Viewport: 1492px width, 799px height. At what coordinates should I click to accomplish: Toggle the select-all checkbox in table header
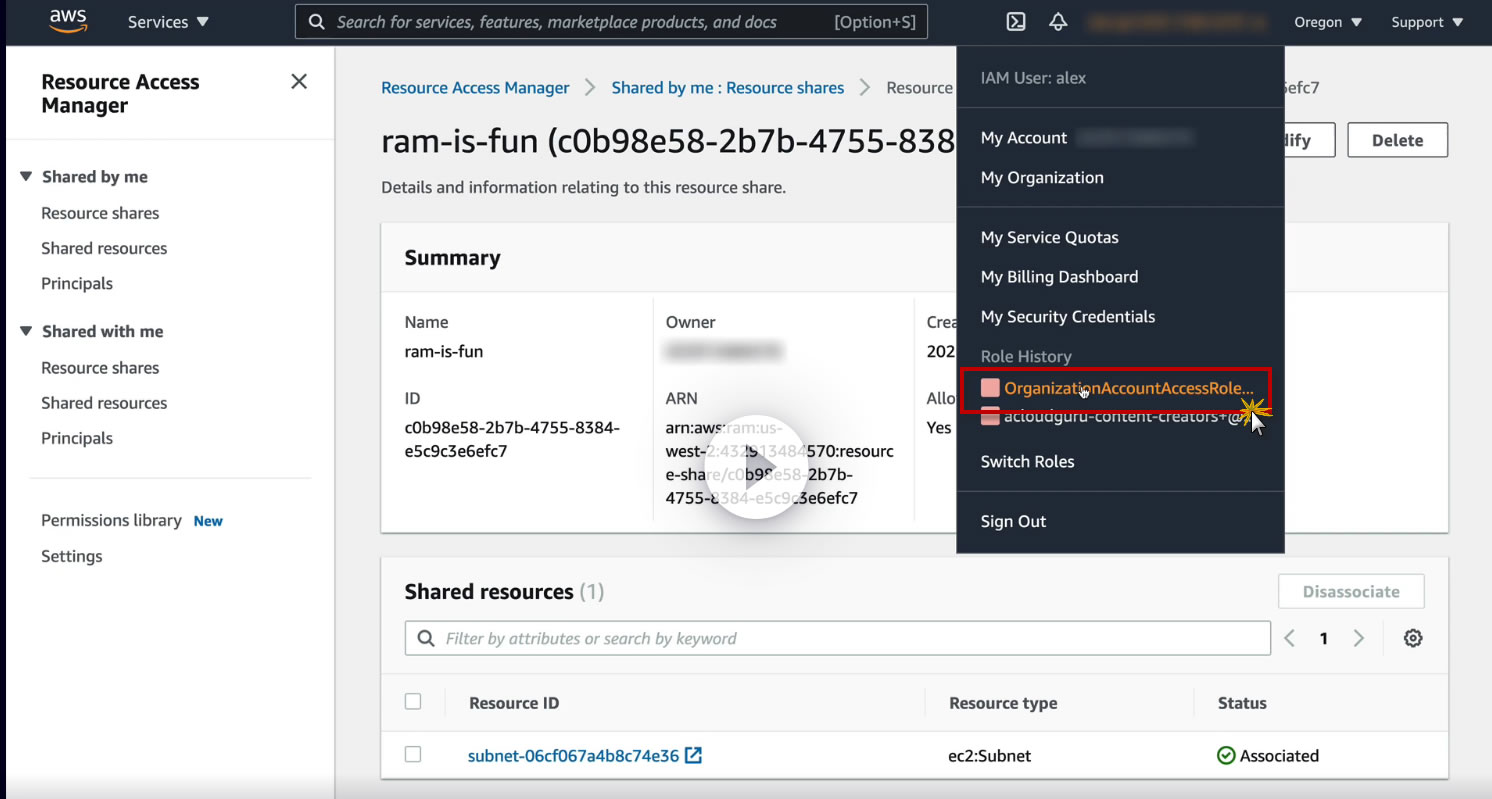pyautogui.click(x=413, y=702)
